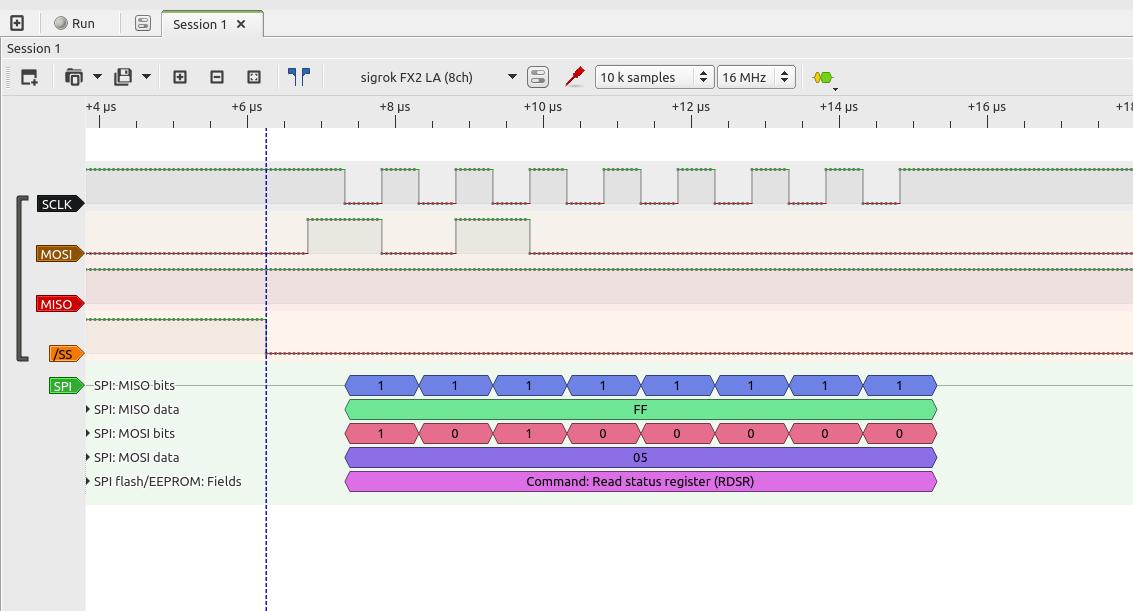The width and height of the screenshot is (1133, 611).
Task: Expand the save options dropdown arrow
Action: 146,77
